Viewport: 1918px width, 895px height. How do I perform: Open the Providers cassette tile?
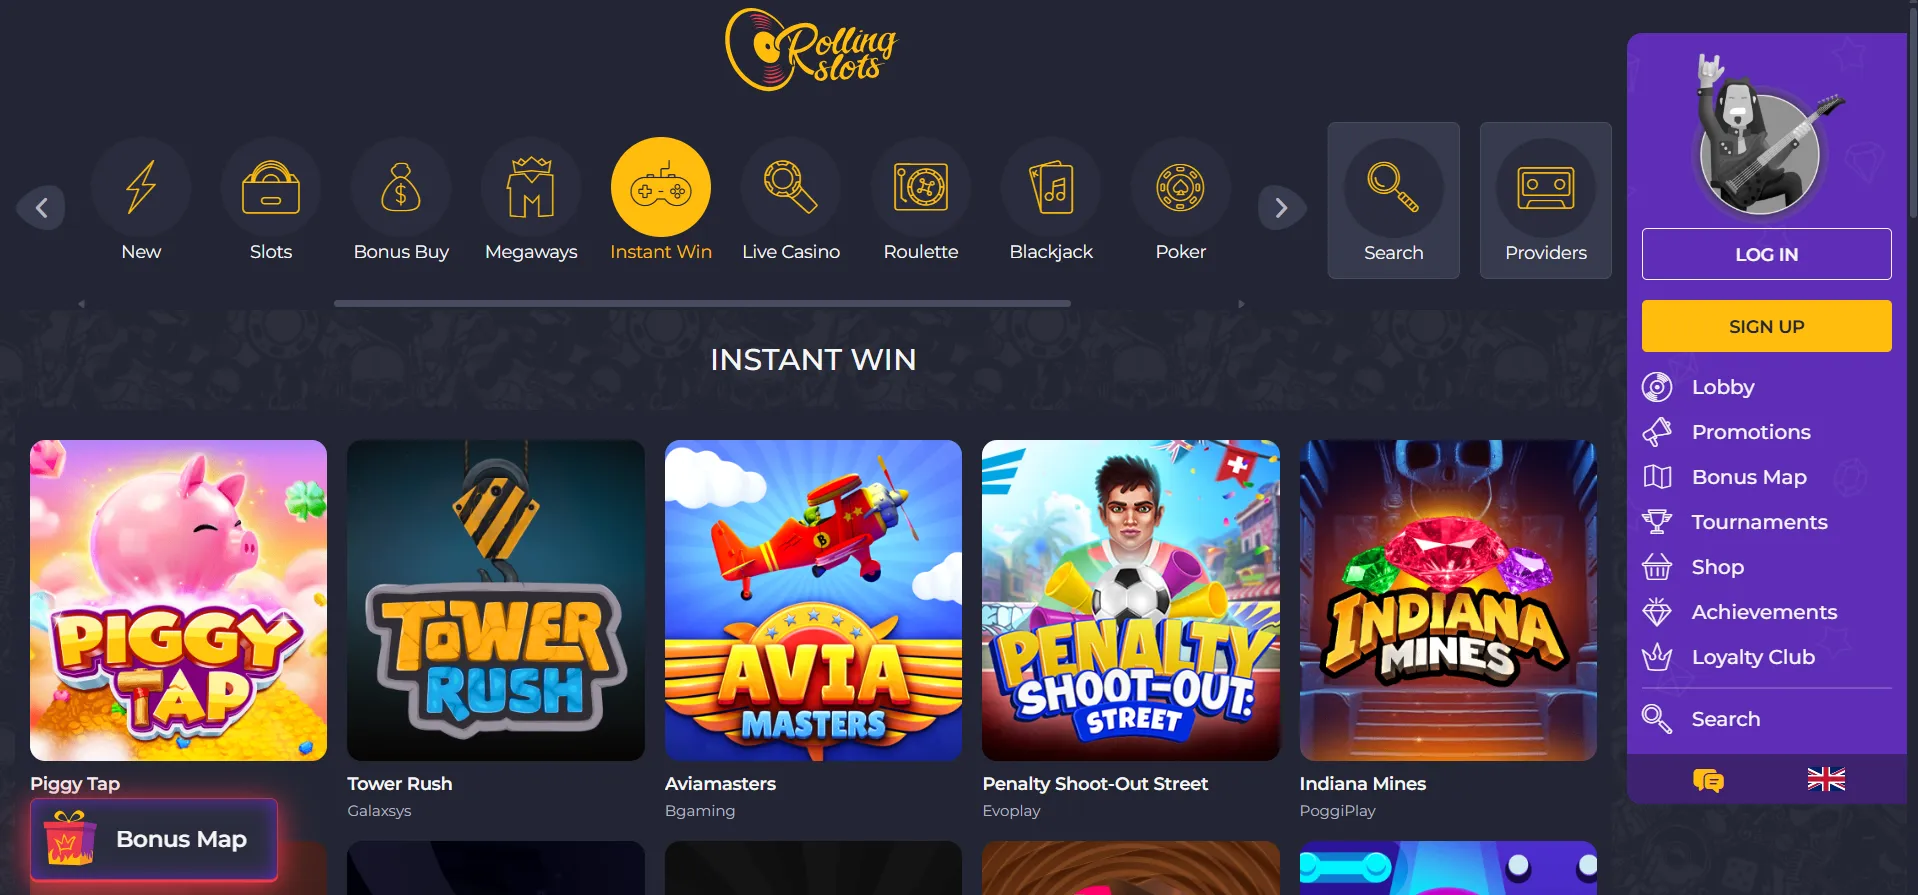(x=1546, y=200)
